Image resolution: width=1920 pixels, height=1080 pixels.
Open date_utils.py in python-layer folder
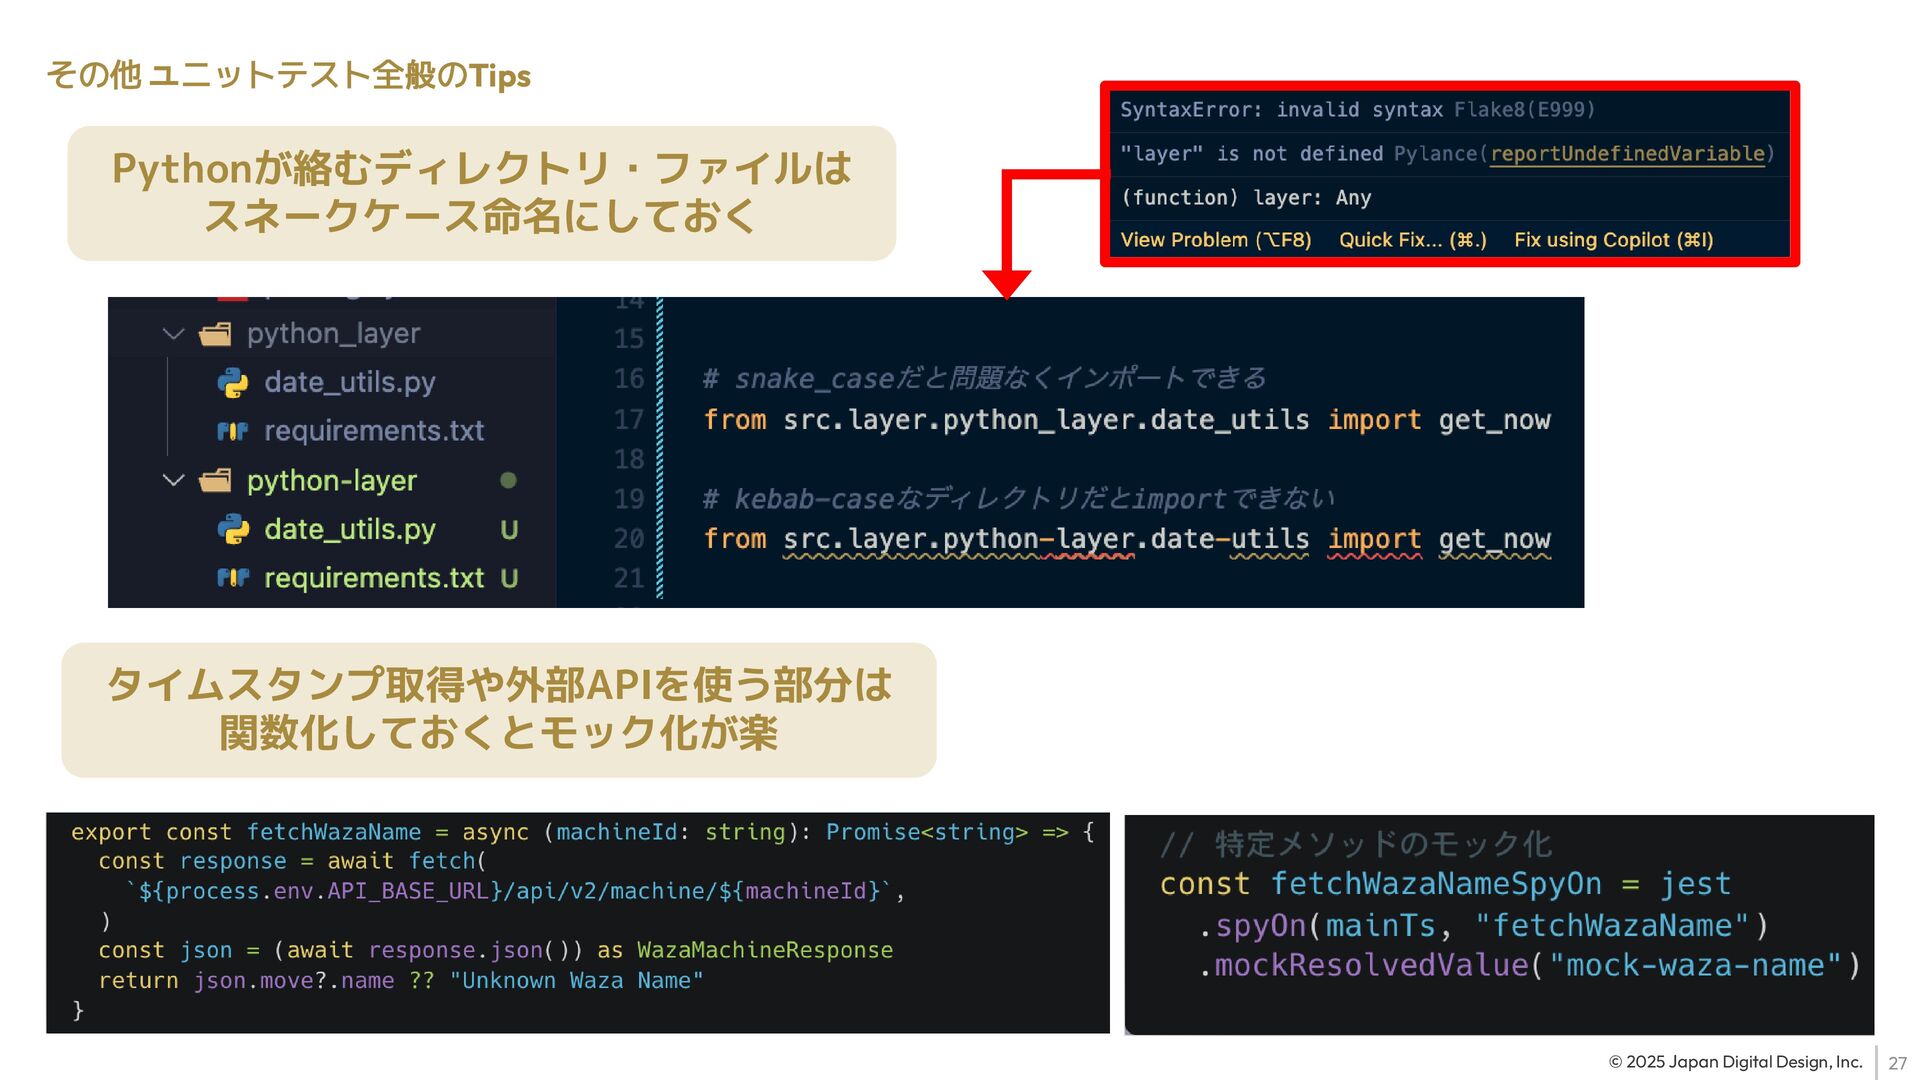pos(350,529)
